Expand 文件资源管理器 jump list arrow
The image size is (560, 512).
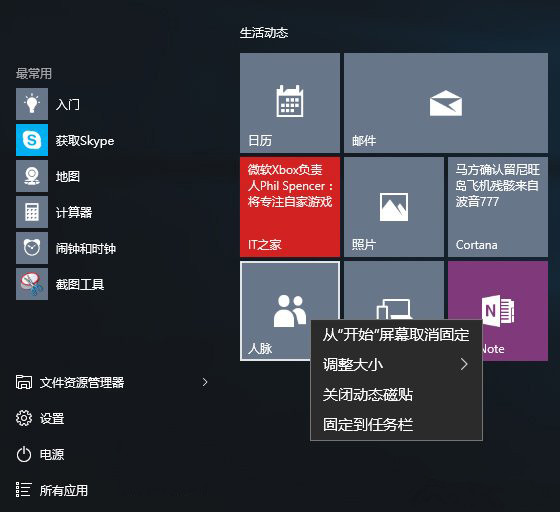point(205,382)
